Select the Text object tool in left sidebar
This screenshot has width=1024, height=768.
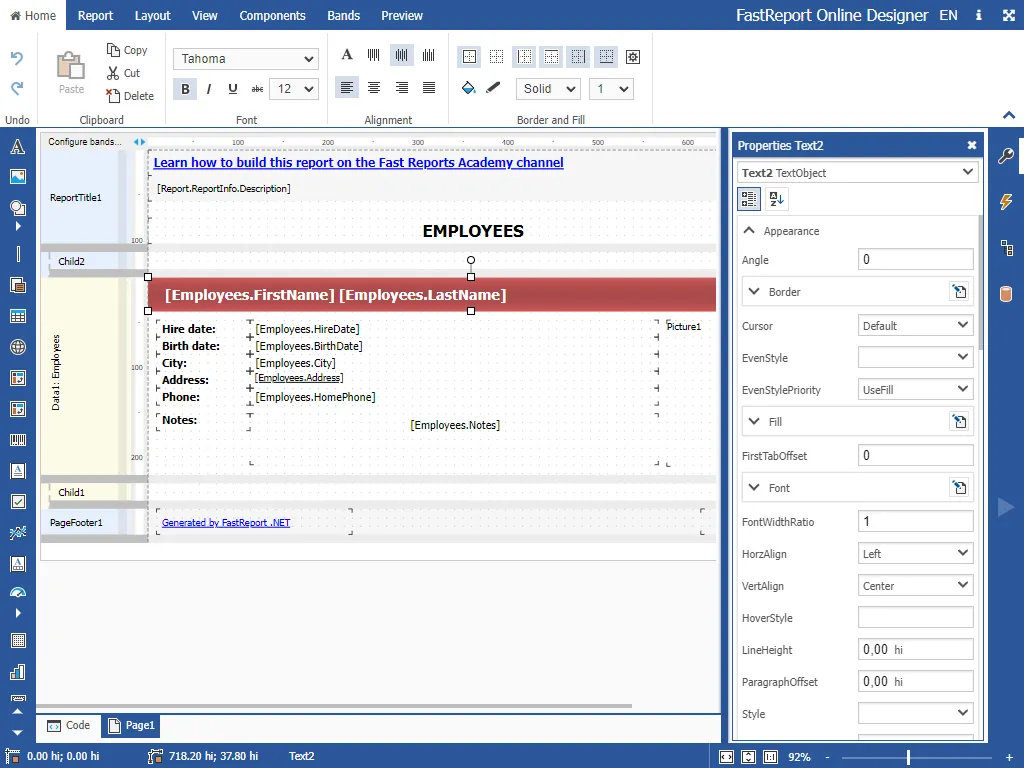tap(18, 146)
